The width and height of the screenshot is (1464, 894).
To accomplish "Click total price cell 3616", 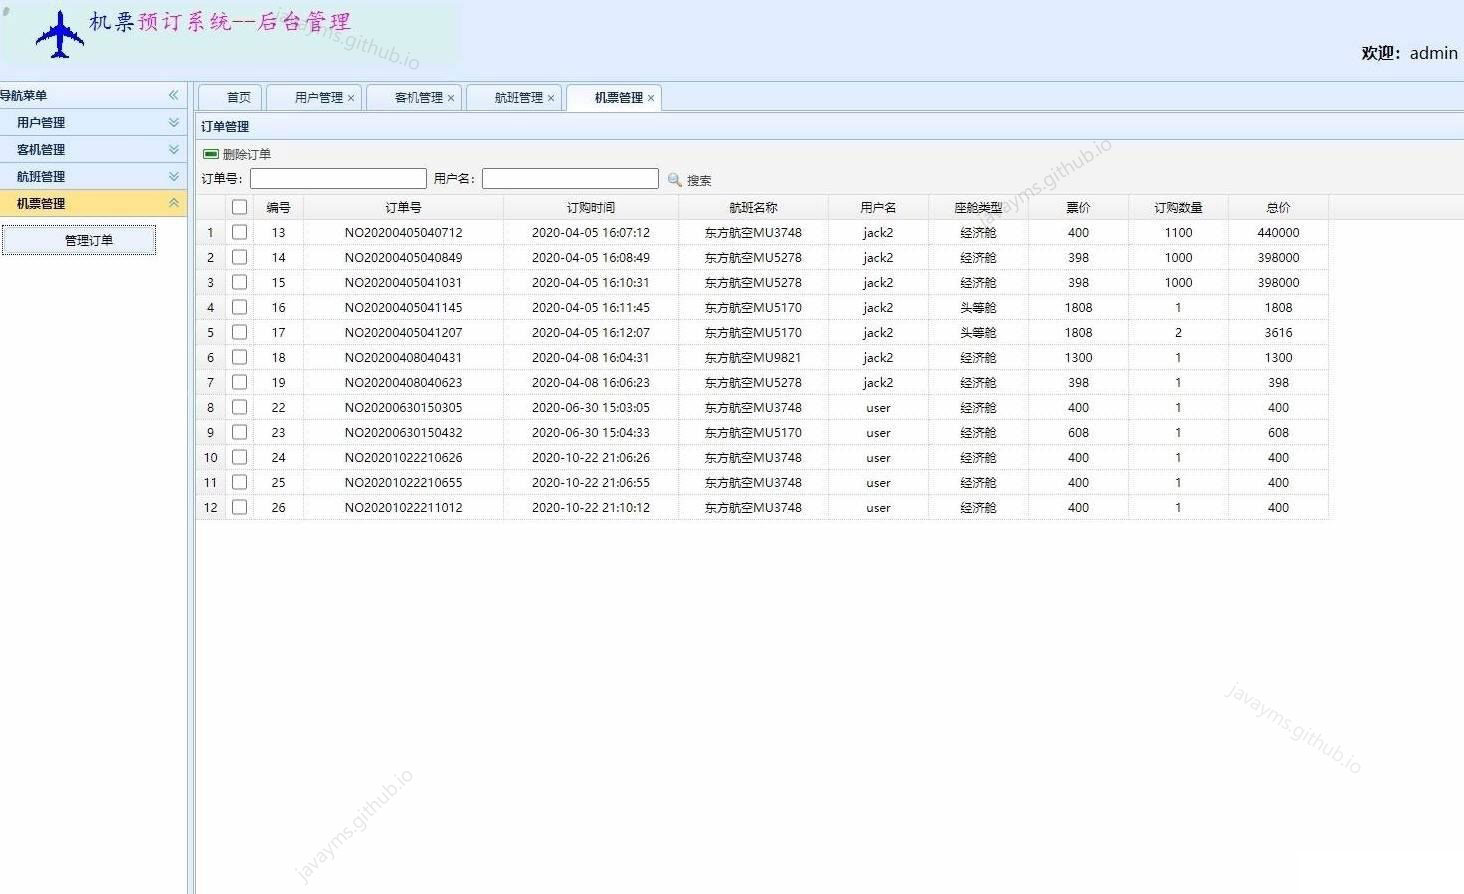I will 1278,333.
